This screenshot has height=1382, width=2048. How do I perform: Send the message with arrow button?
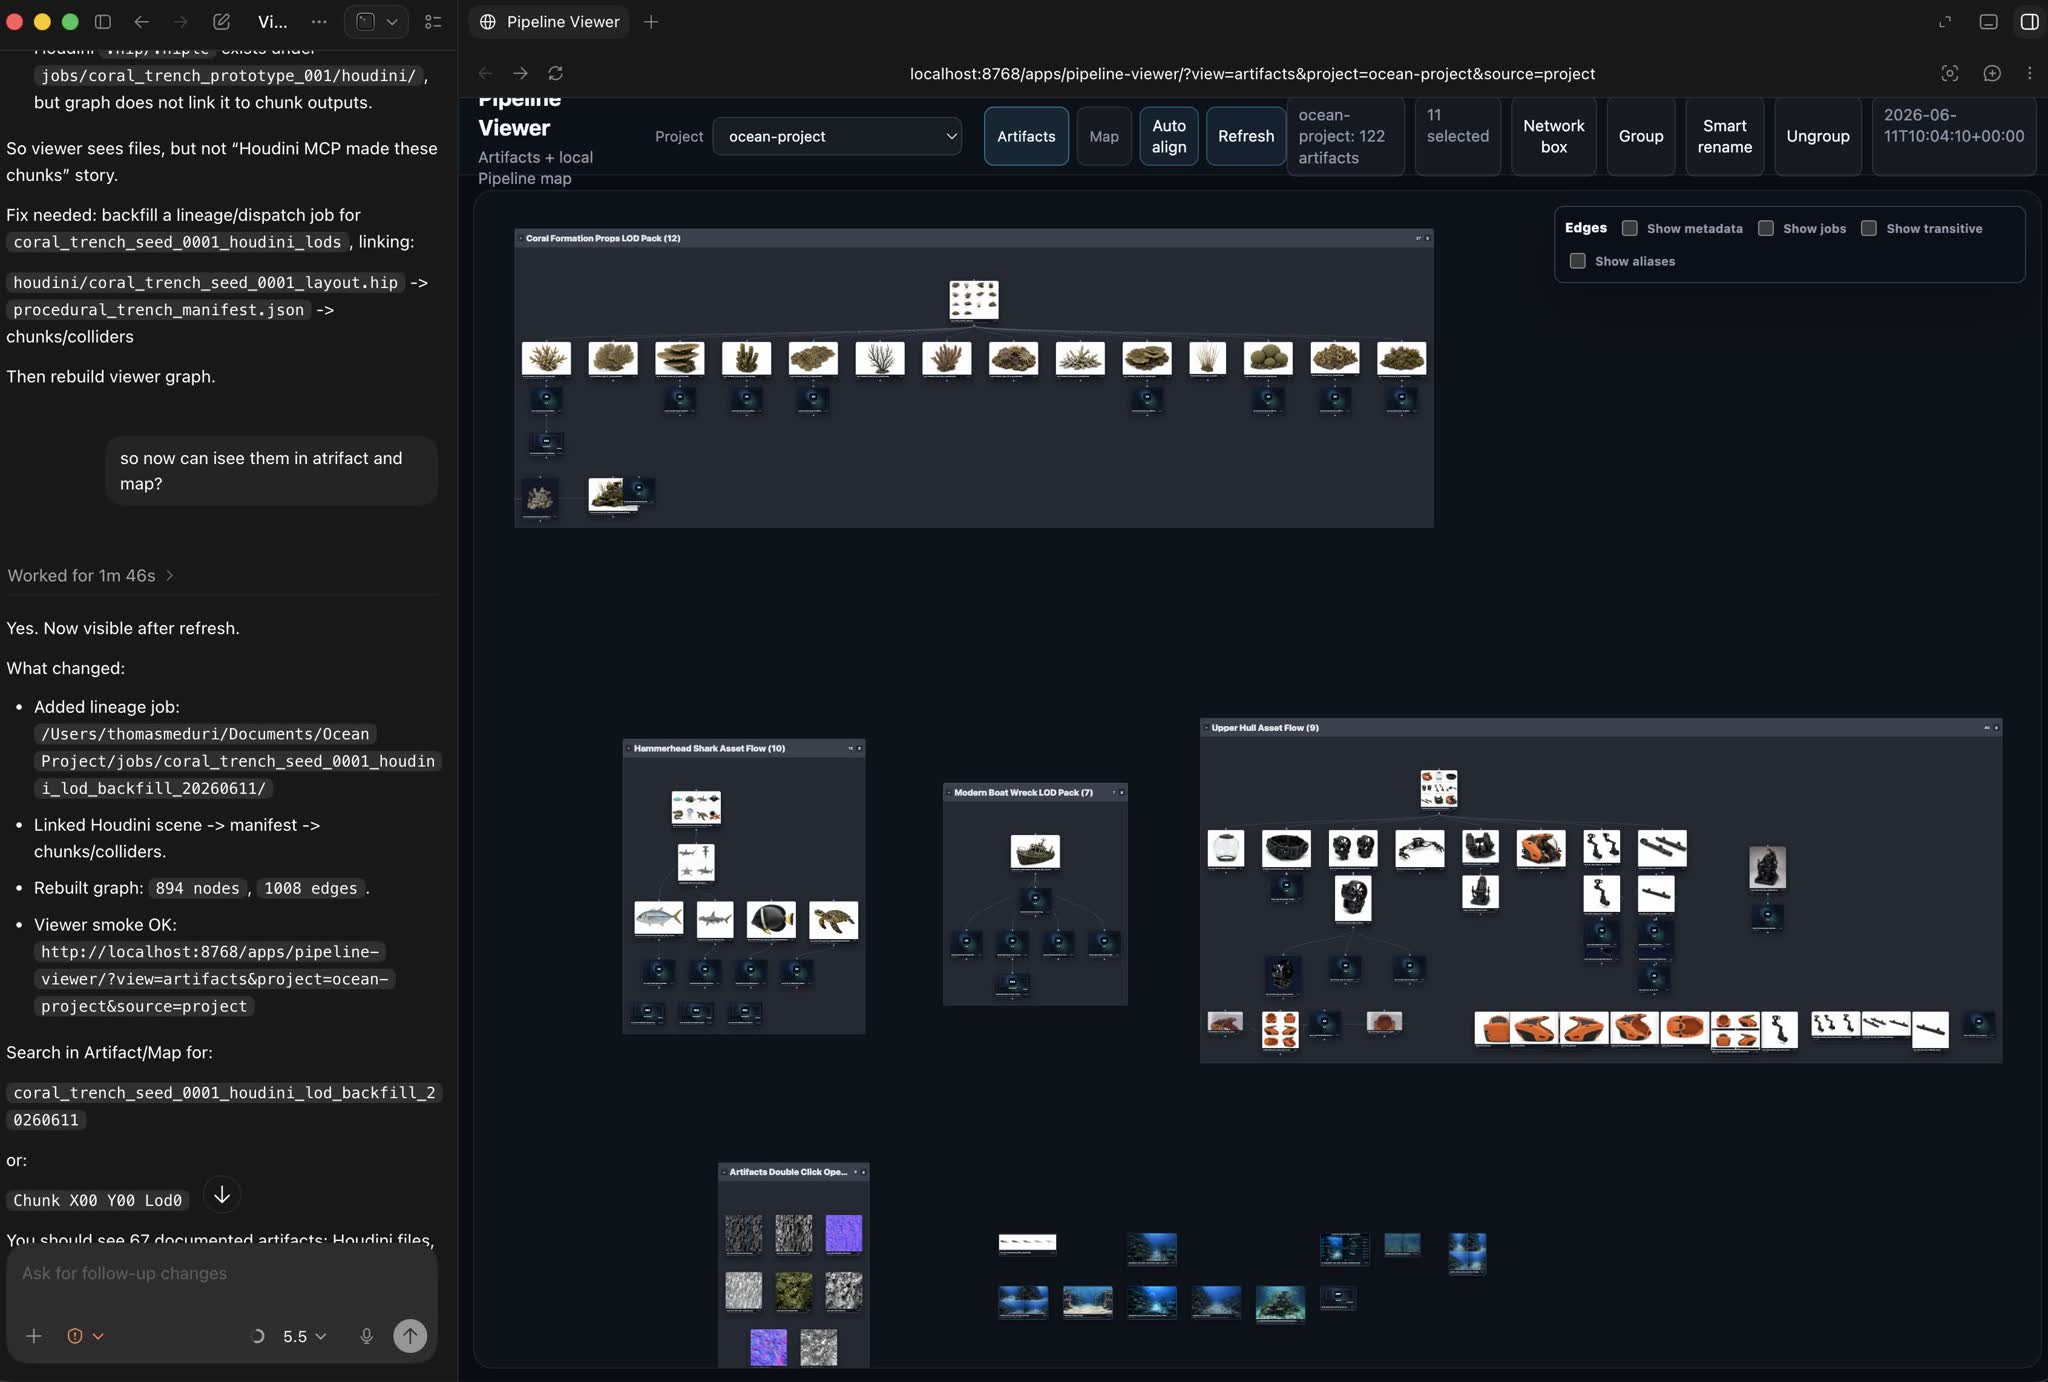(410, 1335)
